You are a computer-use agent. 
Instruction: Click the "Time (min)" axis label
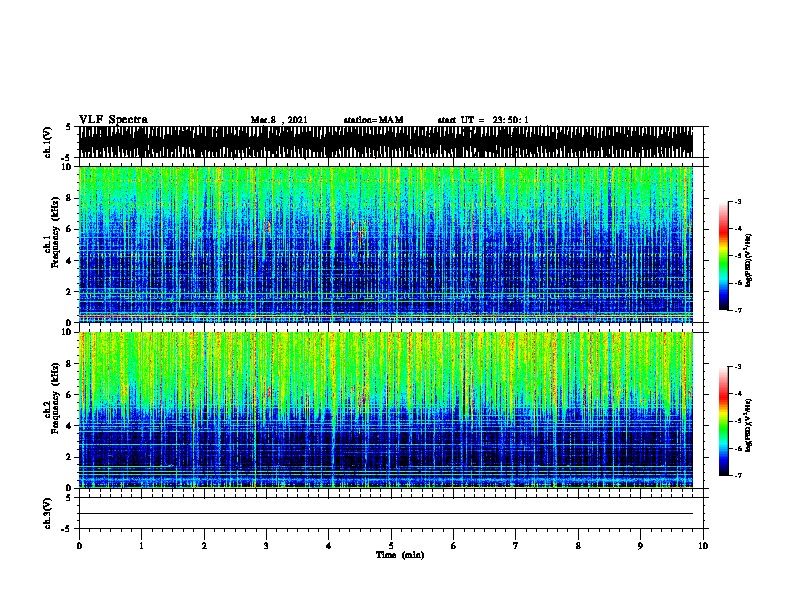tap(400, 555)
